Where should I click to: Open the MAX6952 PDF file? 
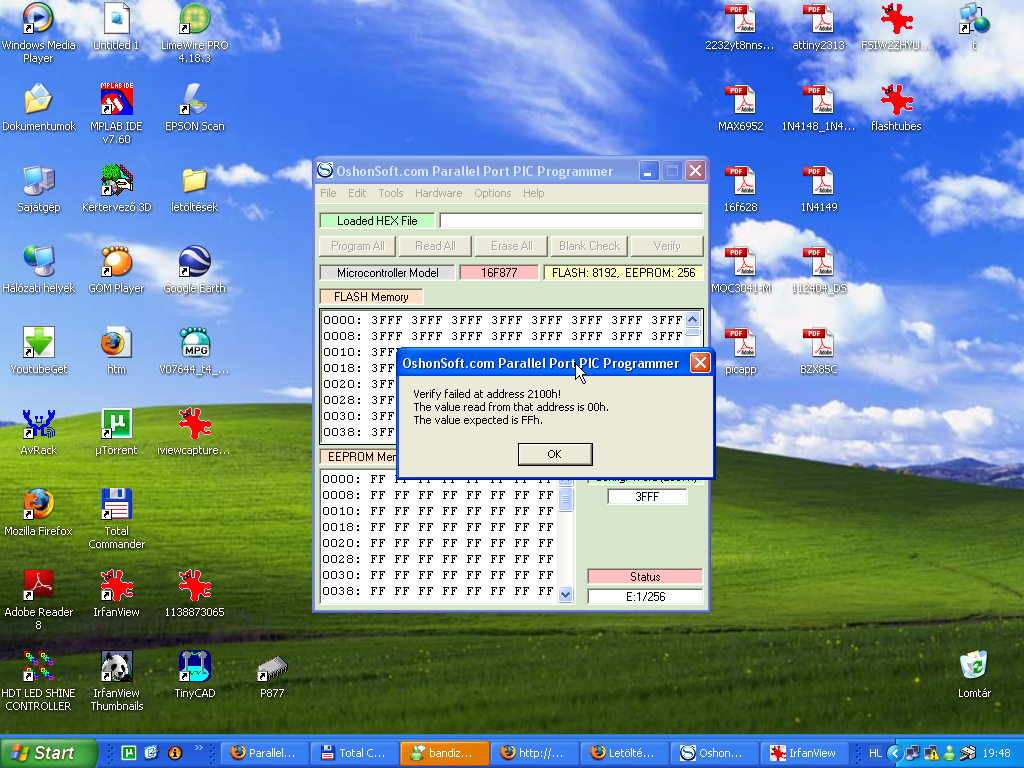pos(741,108)
